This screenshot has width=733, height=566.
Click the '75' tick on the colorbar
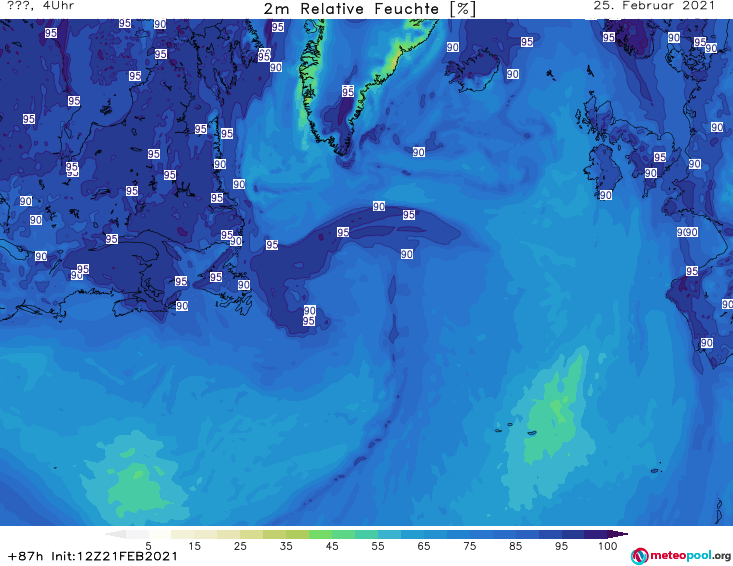point(469,545)
